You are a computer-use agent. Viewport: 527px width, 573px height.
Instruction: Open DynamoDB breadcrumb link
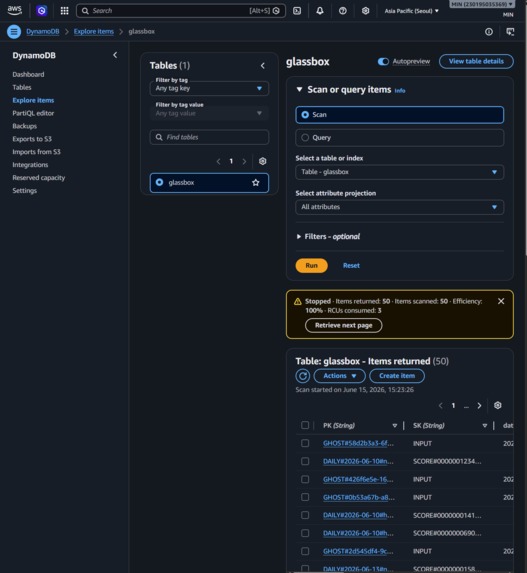[42, 32]
